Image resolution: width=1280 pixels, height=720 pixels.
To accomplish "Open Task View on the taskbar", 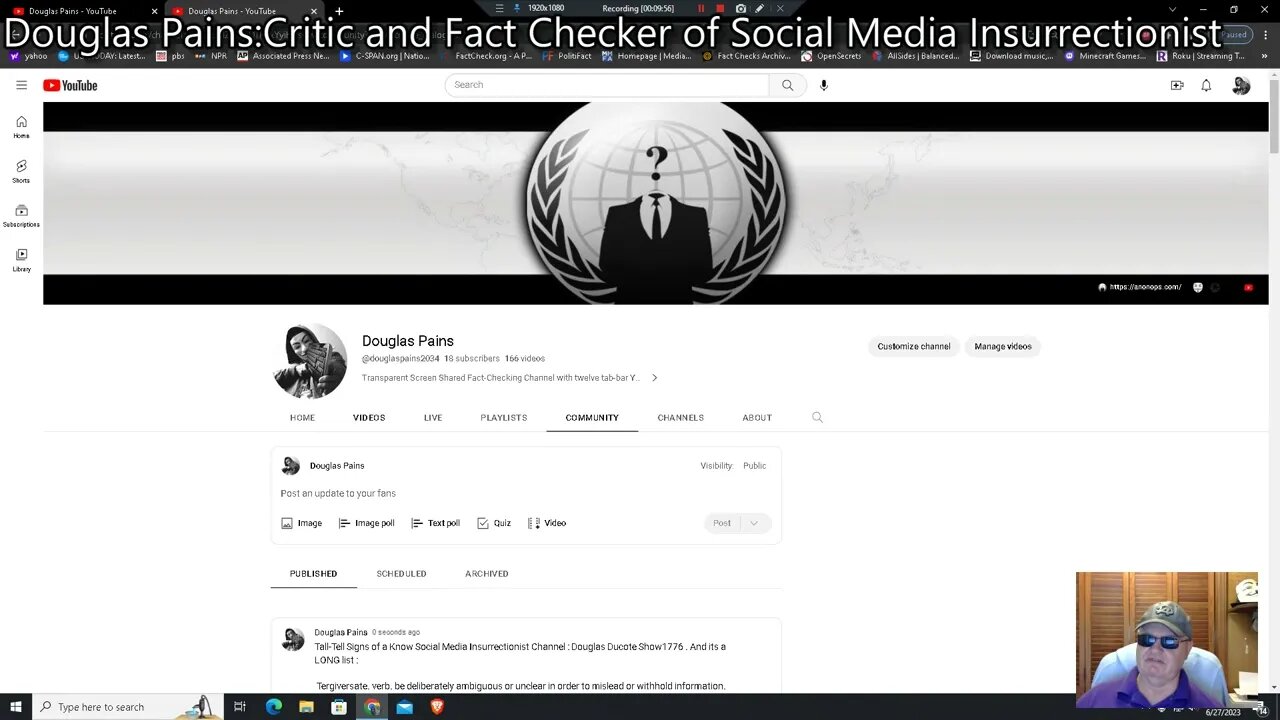I will [240, 707].
